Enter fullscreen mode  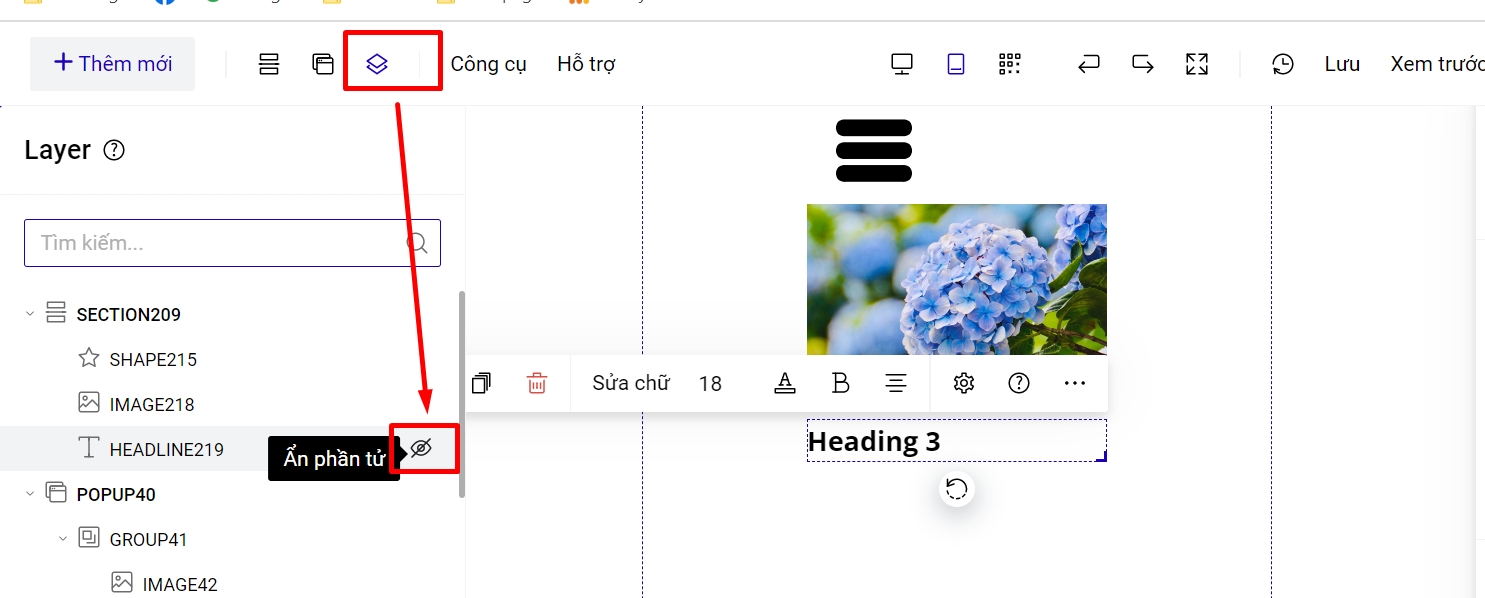click(x=1197, y=64)
